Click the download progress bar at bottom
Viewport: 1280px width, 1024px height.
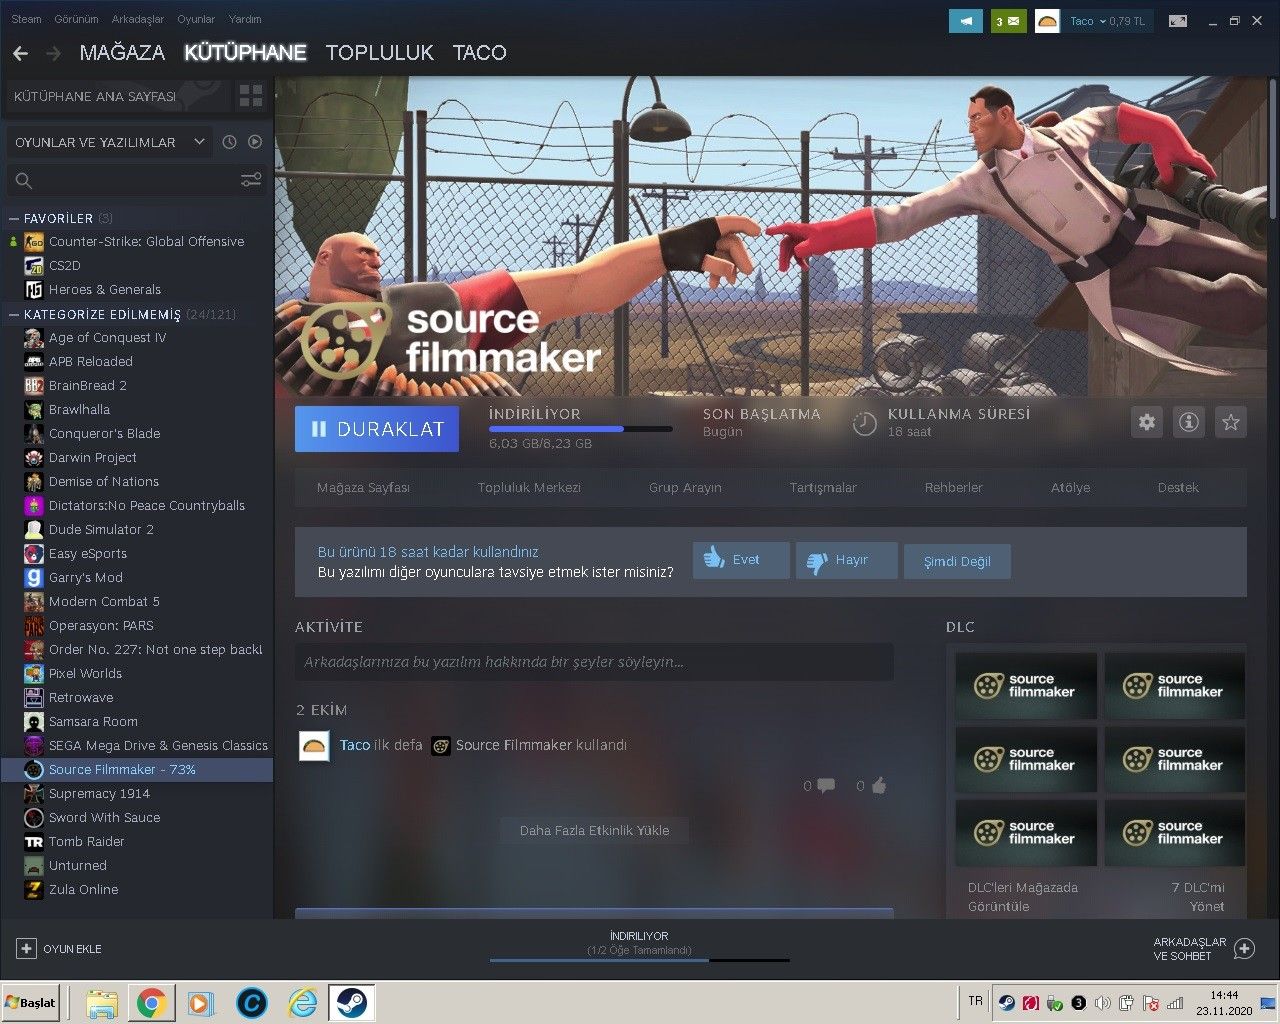click(x=639, y=960)
